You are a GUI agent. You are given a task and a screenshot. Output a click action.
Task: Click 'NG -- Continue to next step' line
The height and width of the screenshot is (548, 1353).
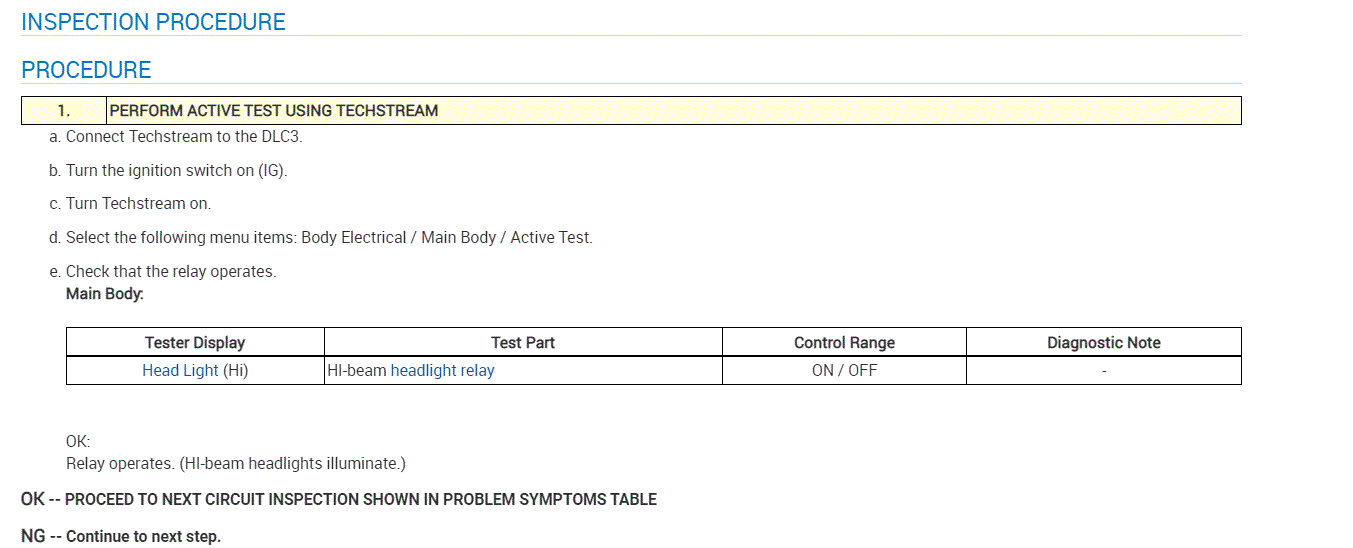click(x=120, y=536)
